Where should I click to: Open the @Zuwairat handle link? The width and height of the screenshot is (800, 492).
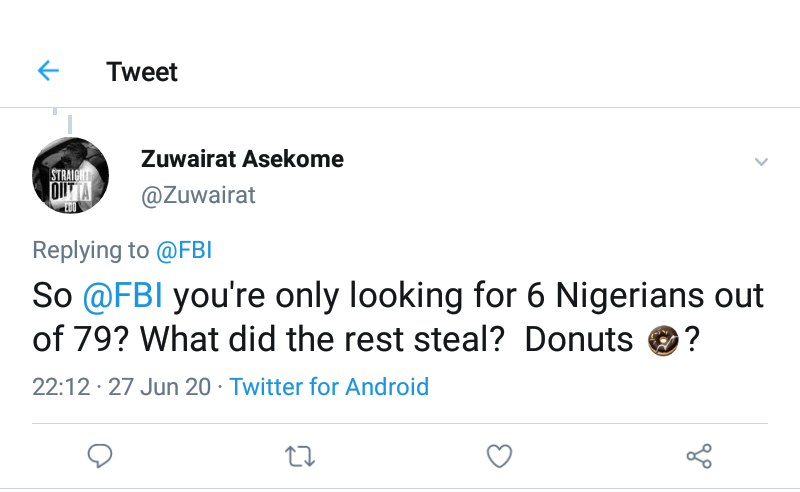click(x=198, y=195)
